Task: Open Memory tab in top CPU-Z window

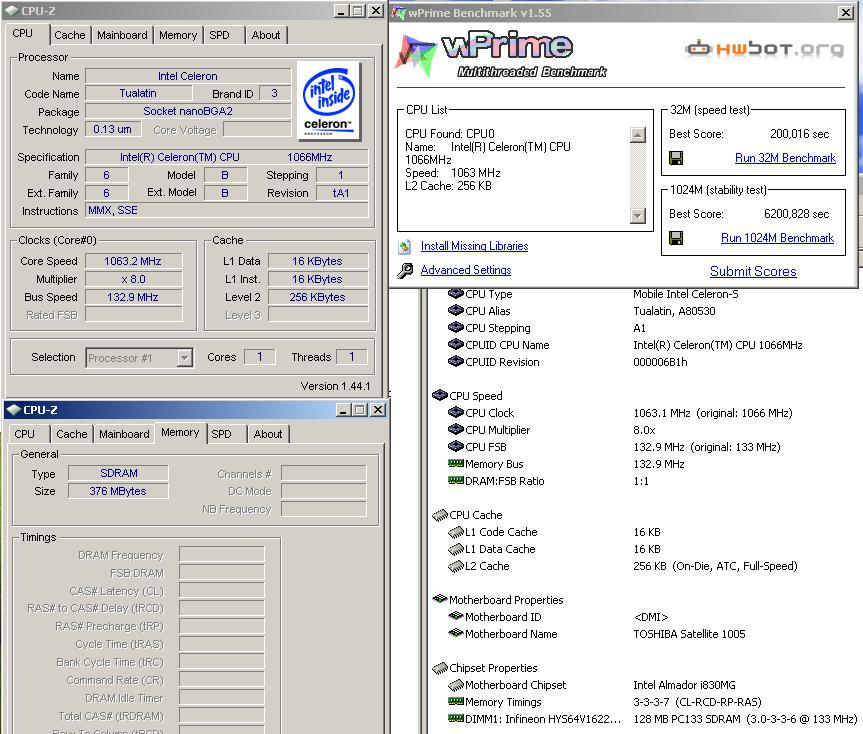Action: 178,35
